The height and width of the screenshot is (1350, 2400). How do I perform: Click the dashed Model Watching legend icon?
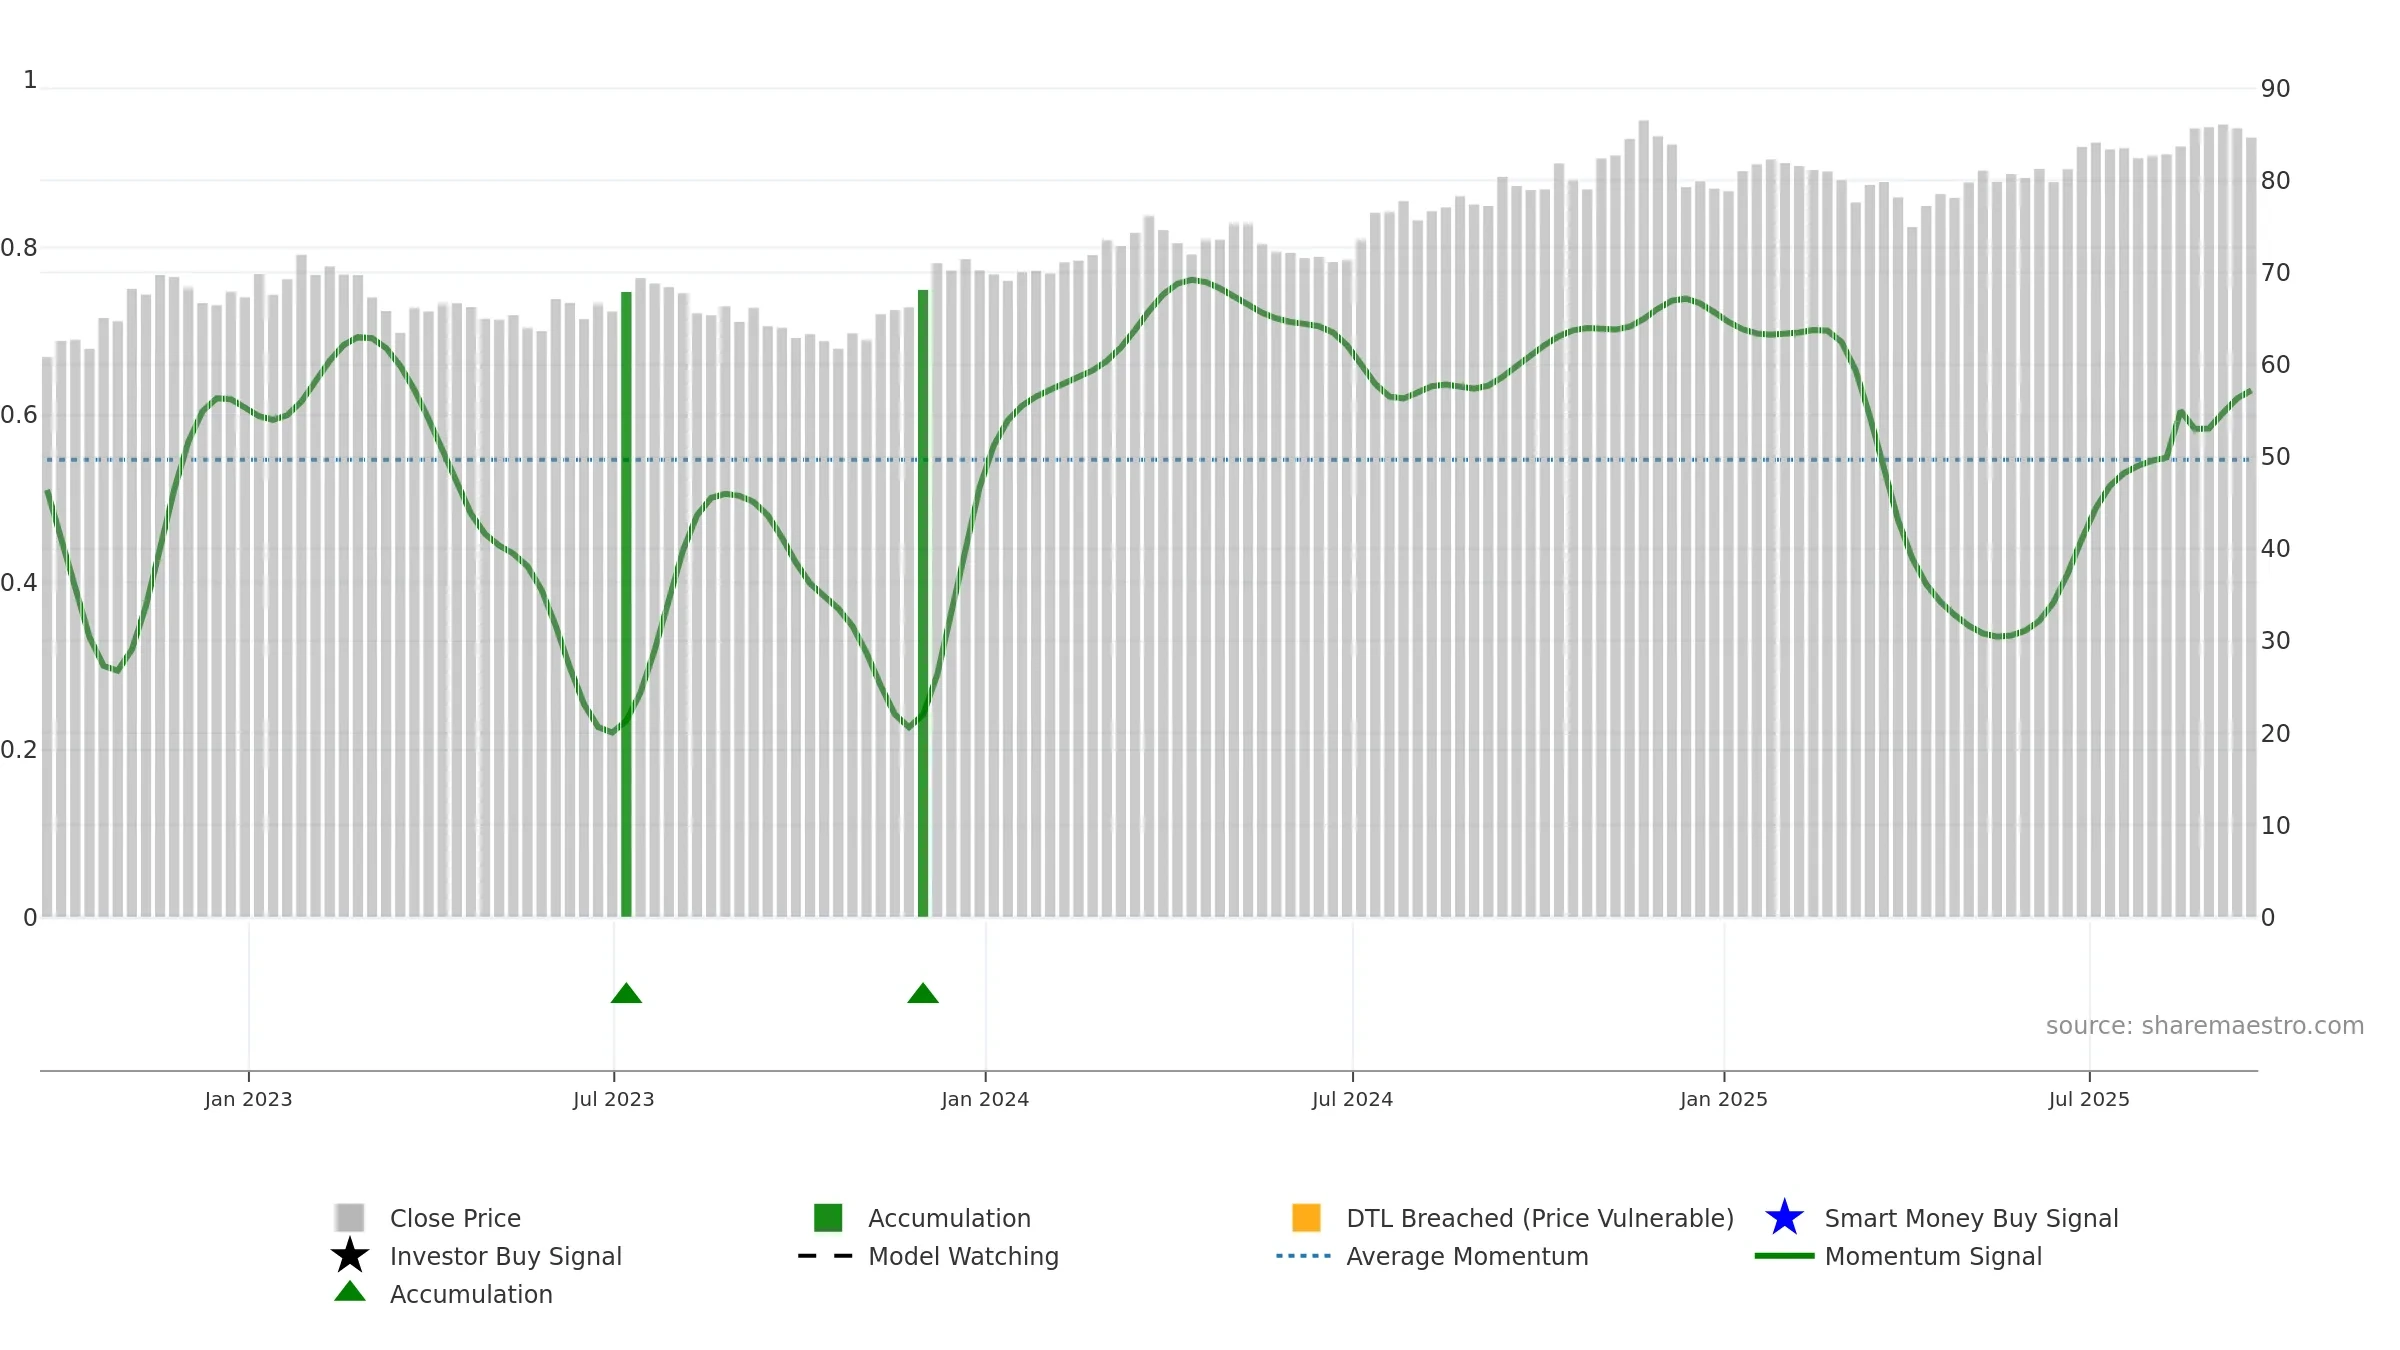pyautogui.click(x=825, y=1256)
